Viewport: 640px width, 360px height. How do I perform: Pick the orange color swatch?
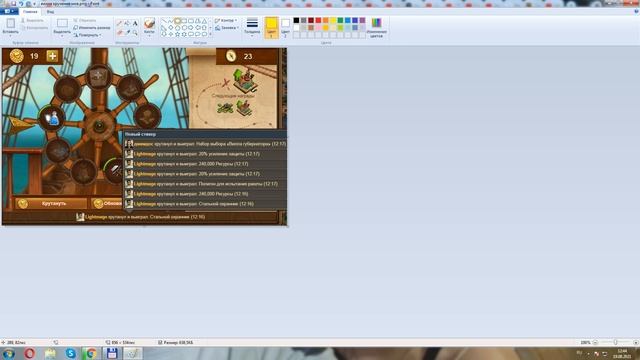click(x=326, y=20)
